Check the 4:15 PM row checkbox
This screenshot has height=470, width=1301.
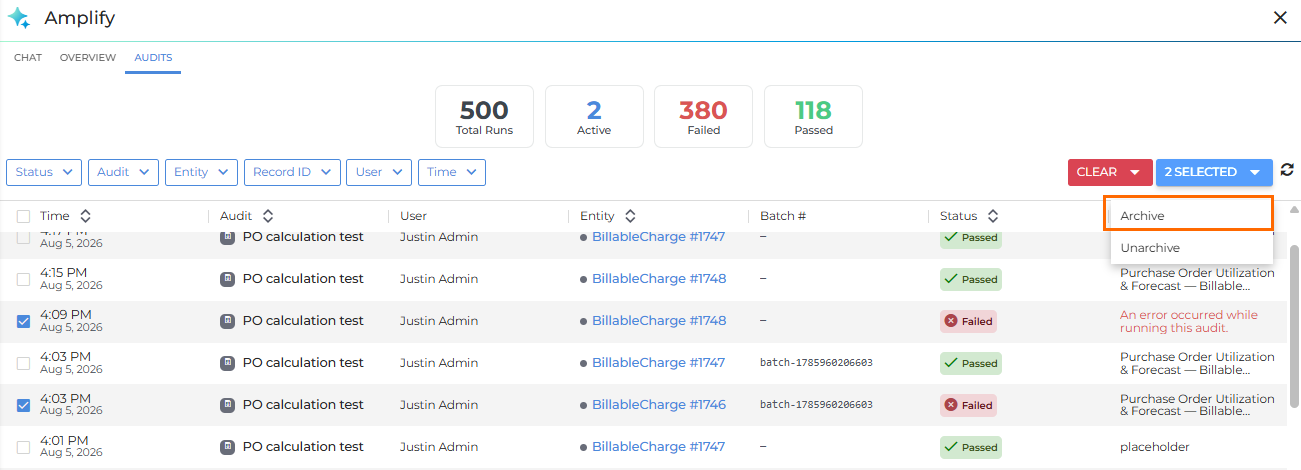[23, 279]
